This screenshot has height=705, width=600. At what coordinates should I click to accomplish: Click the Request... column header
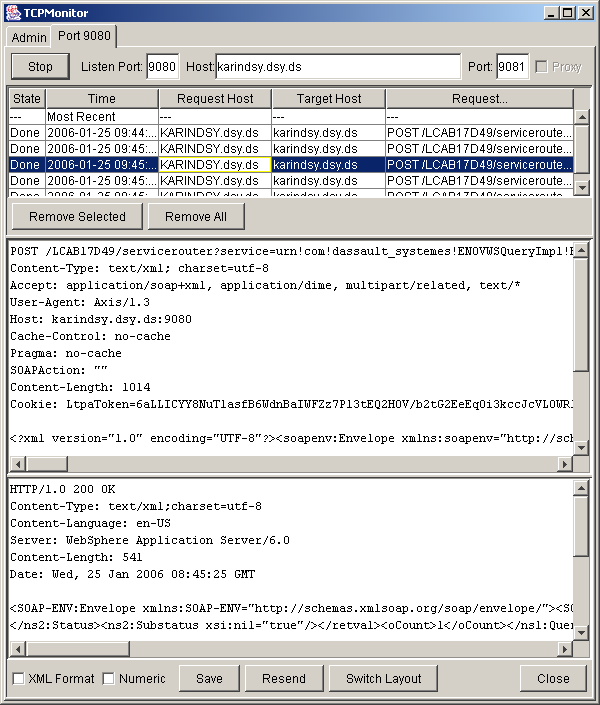tap(479, 98)
